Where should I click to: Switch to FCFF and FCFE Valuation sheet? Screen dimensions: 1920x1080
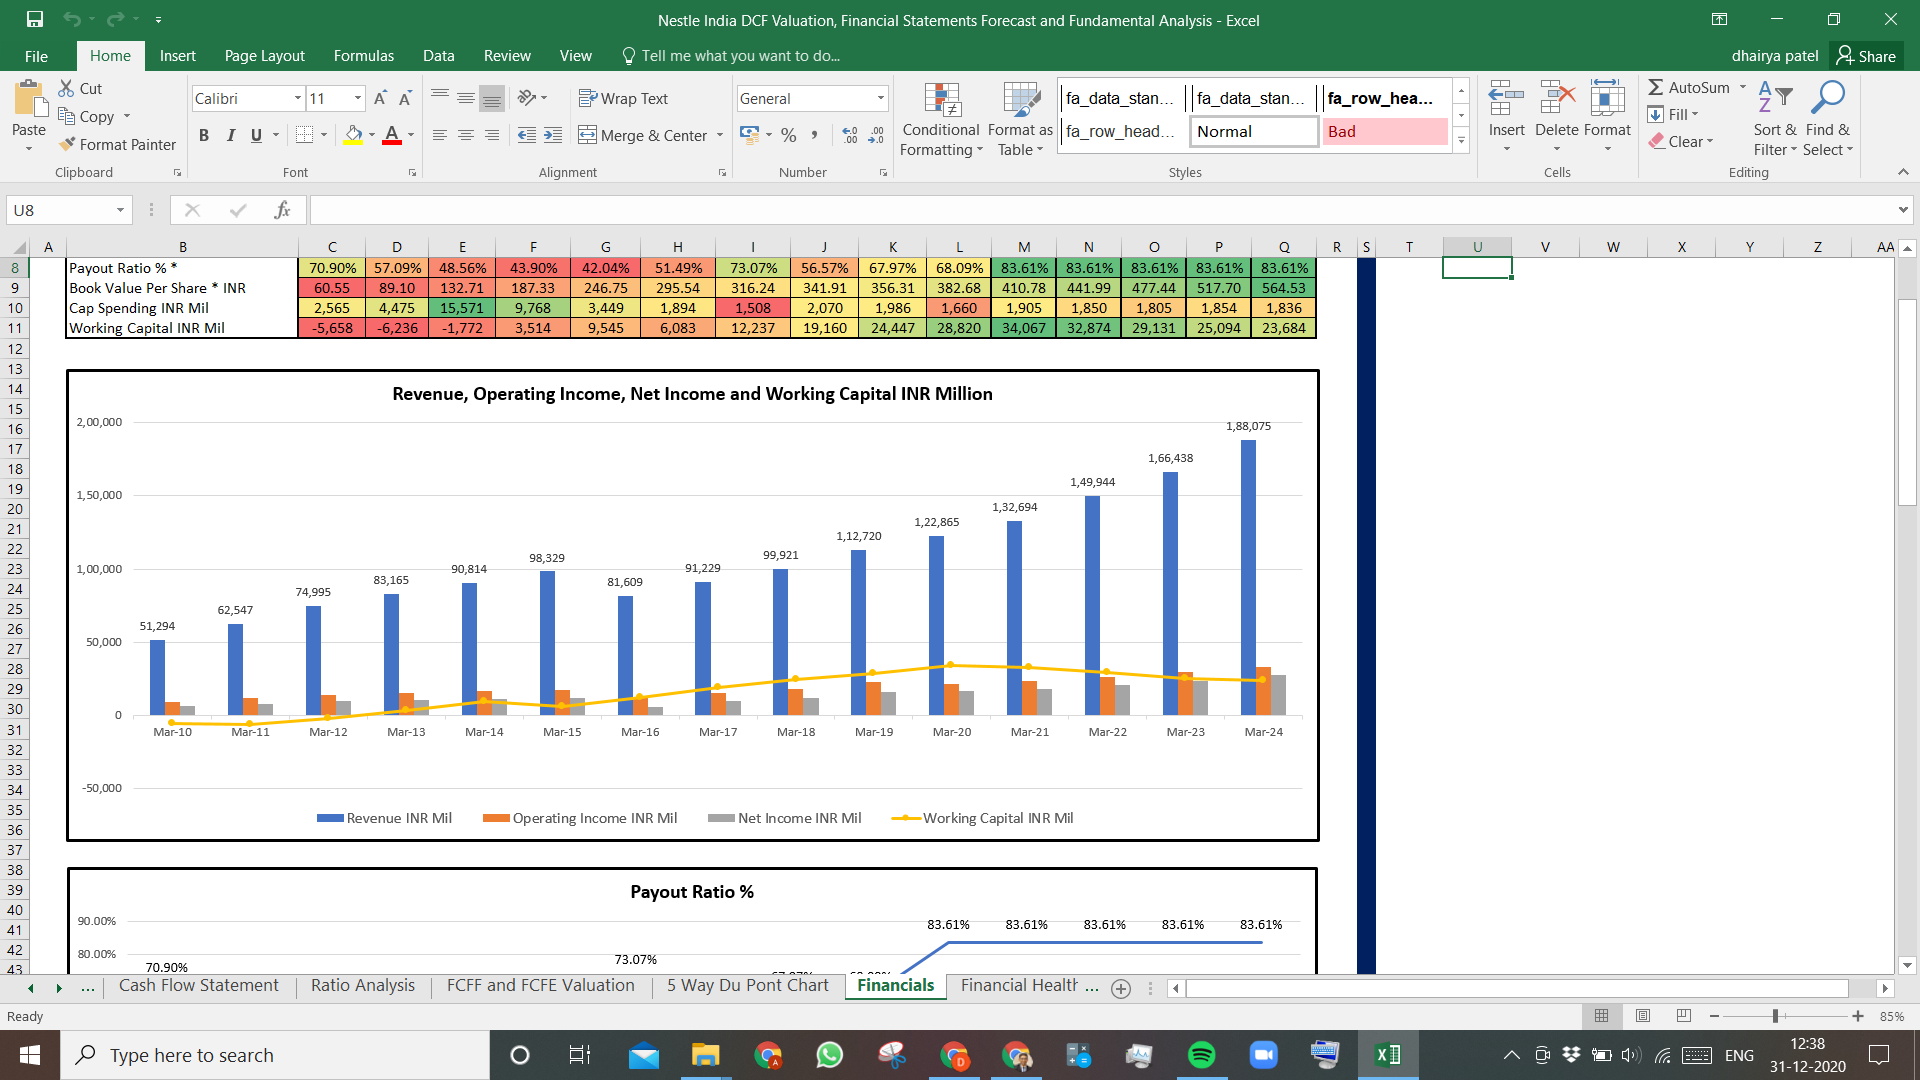coord(541,985)
